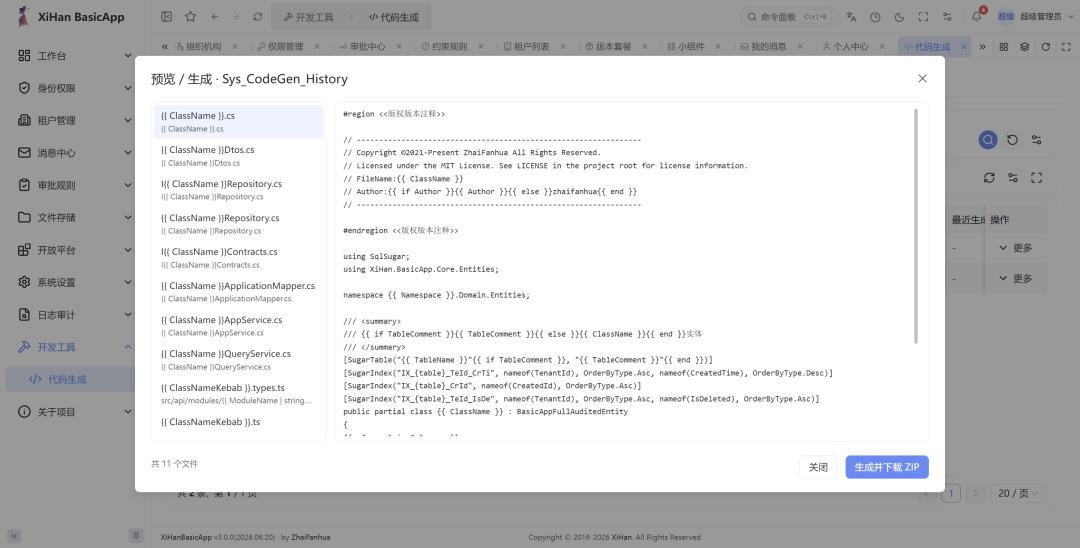The height and width of the screenshot is (548, 1080).
Task: Click the pin icon at sidebar bottom
Action: tap(136, 535)
